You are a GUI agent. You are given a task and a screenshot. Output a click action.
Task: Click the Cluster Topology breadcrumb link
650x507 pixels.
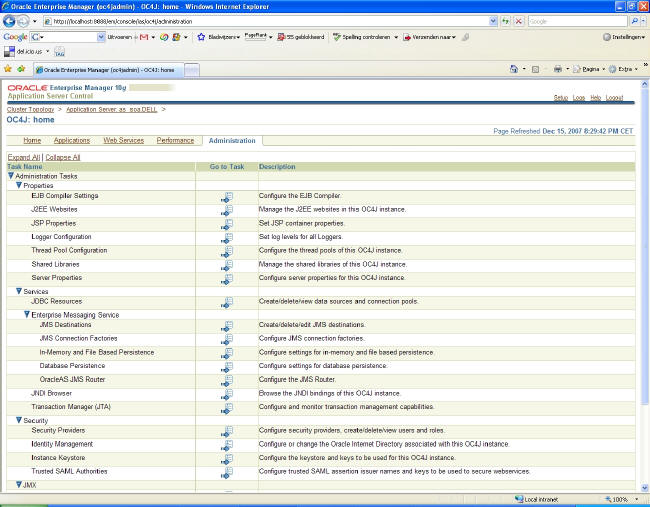click(31, 108)
